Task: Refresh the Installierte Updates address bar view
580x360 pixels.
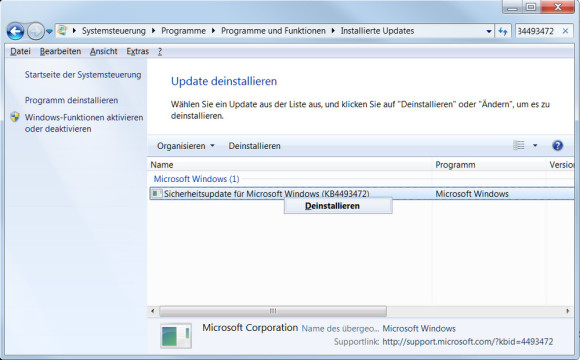Action: click(x=503, y=31)
